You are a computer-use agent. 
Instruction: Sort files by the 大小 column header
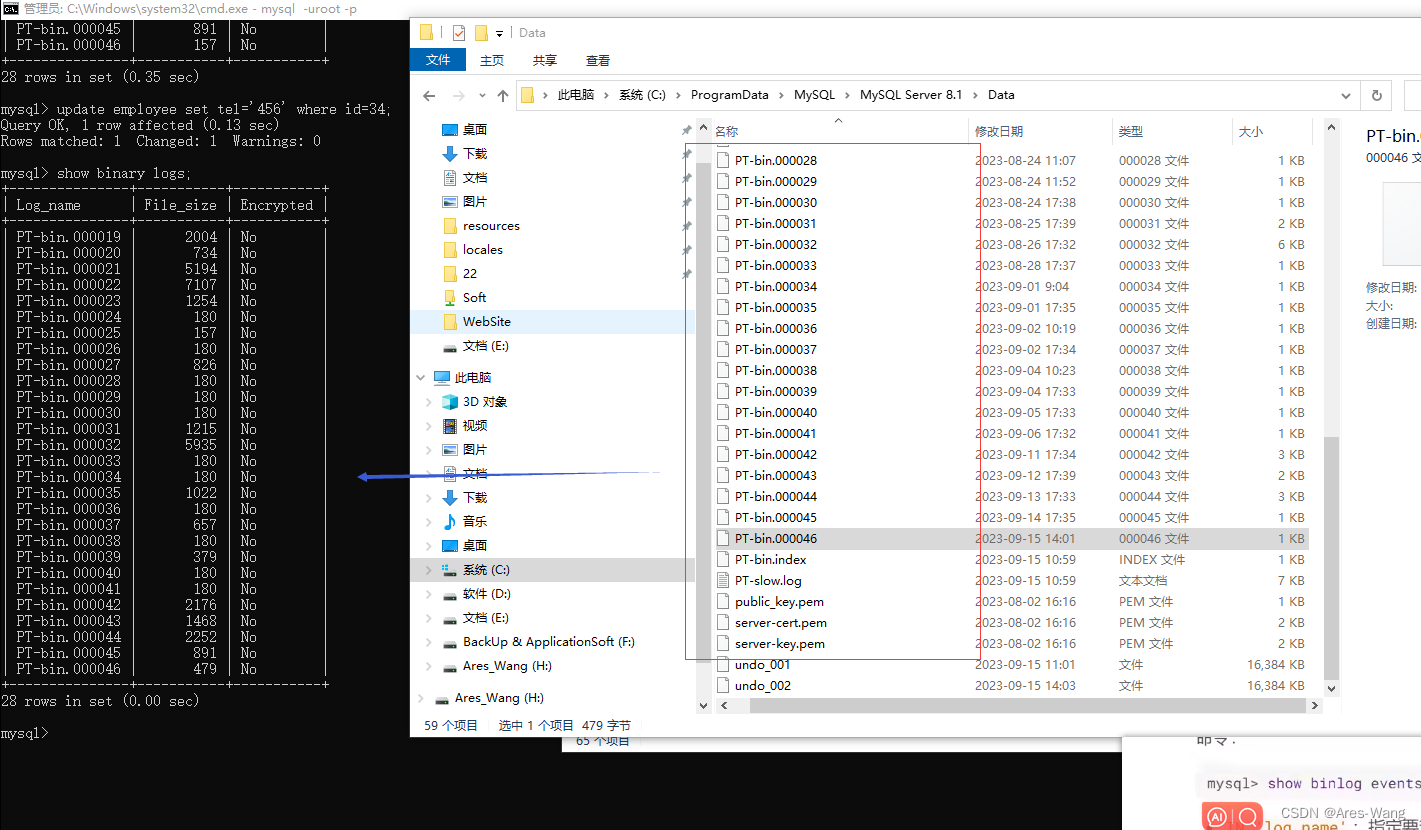coord(1251,132)
